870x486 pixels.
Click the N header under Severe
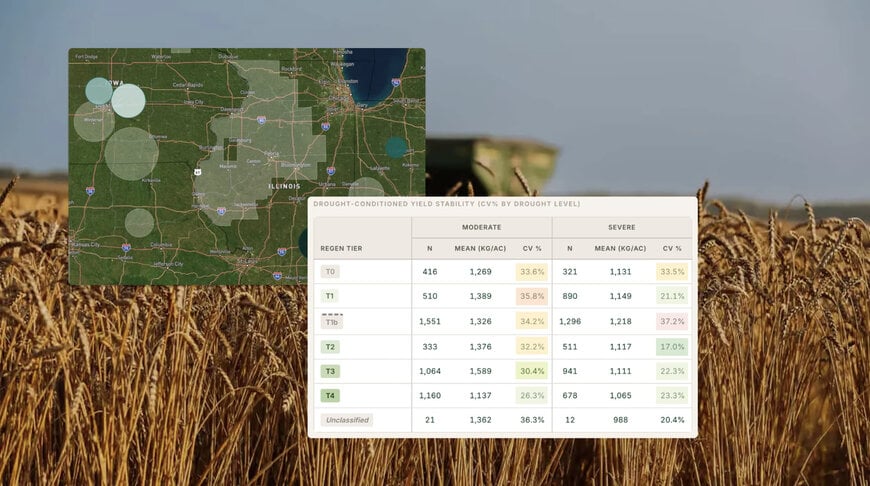tap(570, 249)
